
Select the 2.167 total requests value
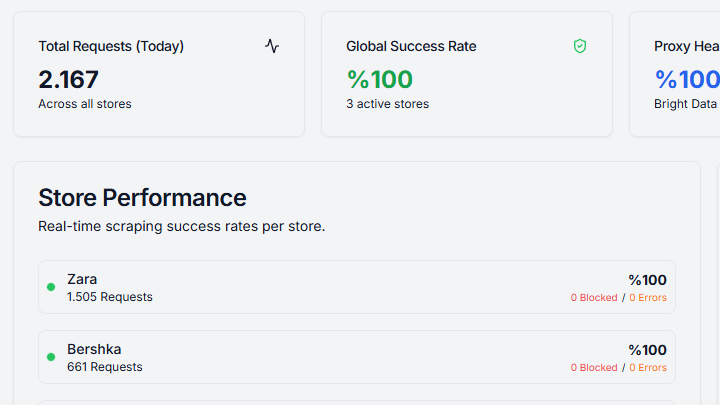point(68,79)
